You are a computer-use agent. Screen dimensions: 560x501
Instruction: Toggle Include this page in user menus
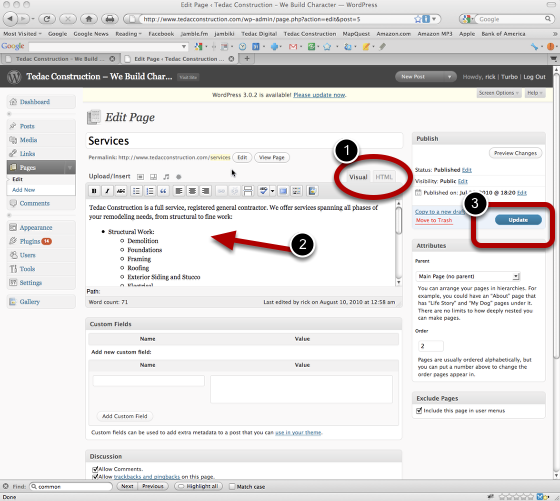pyautogui.click(x=419, y=411)
